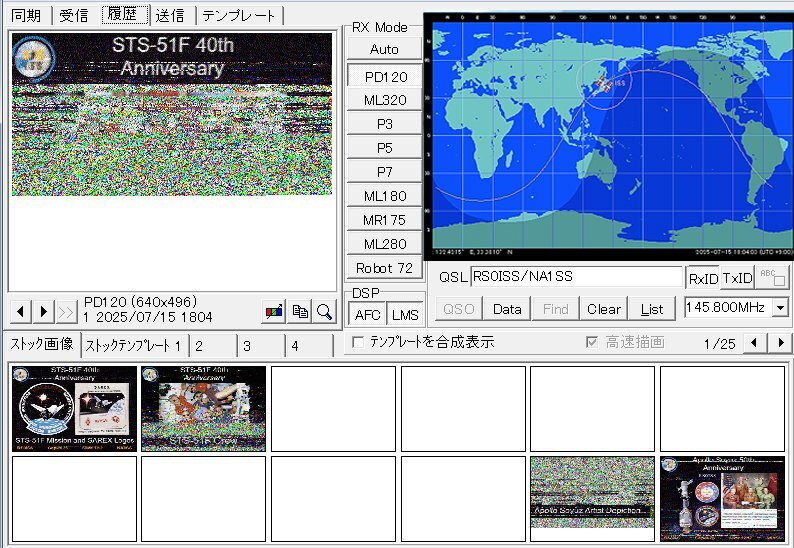Open stock template tab 2

click(212, 346)
